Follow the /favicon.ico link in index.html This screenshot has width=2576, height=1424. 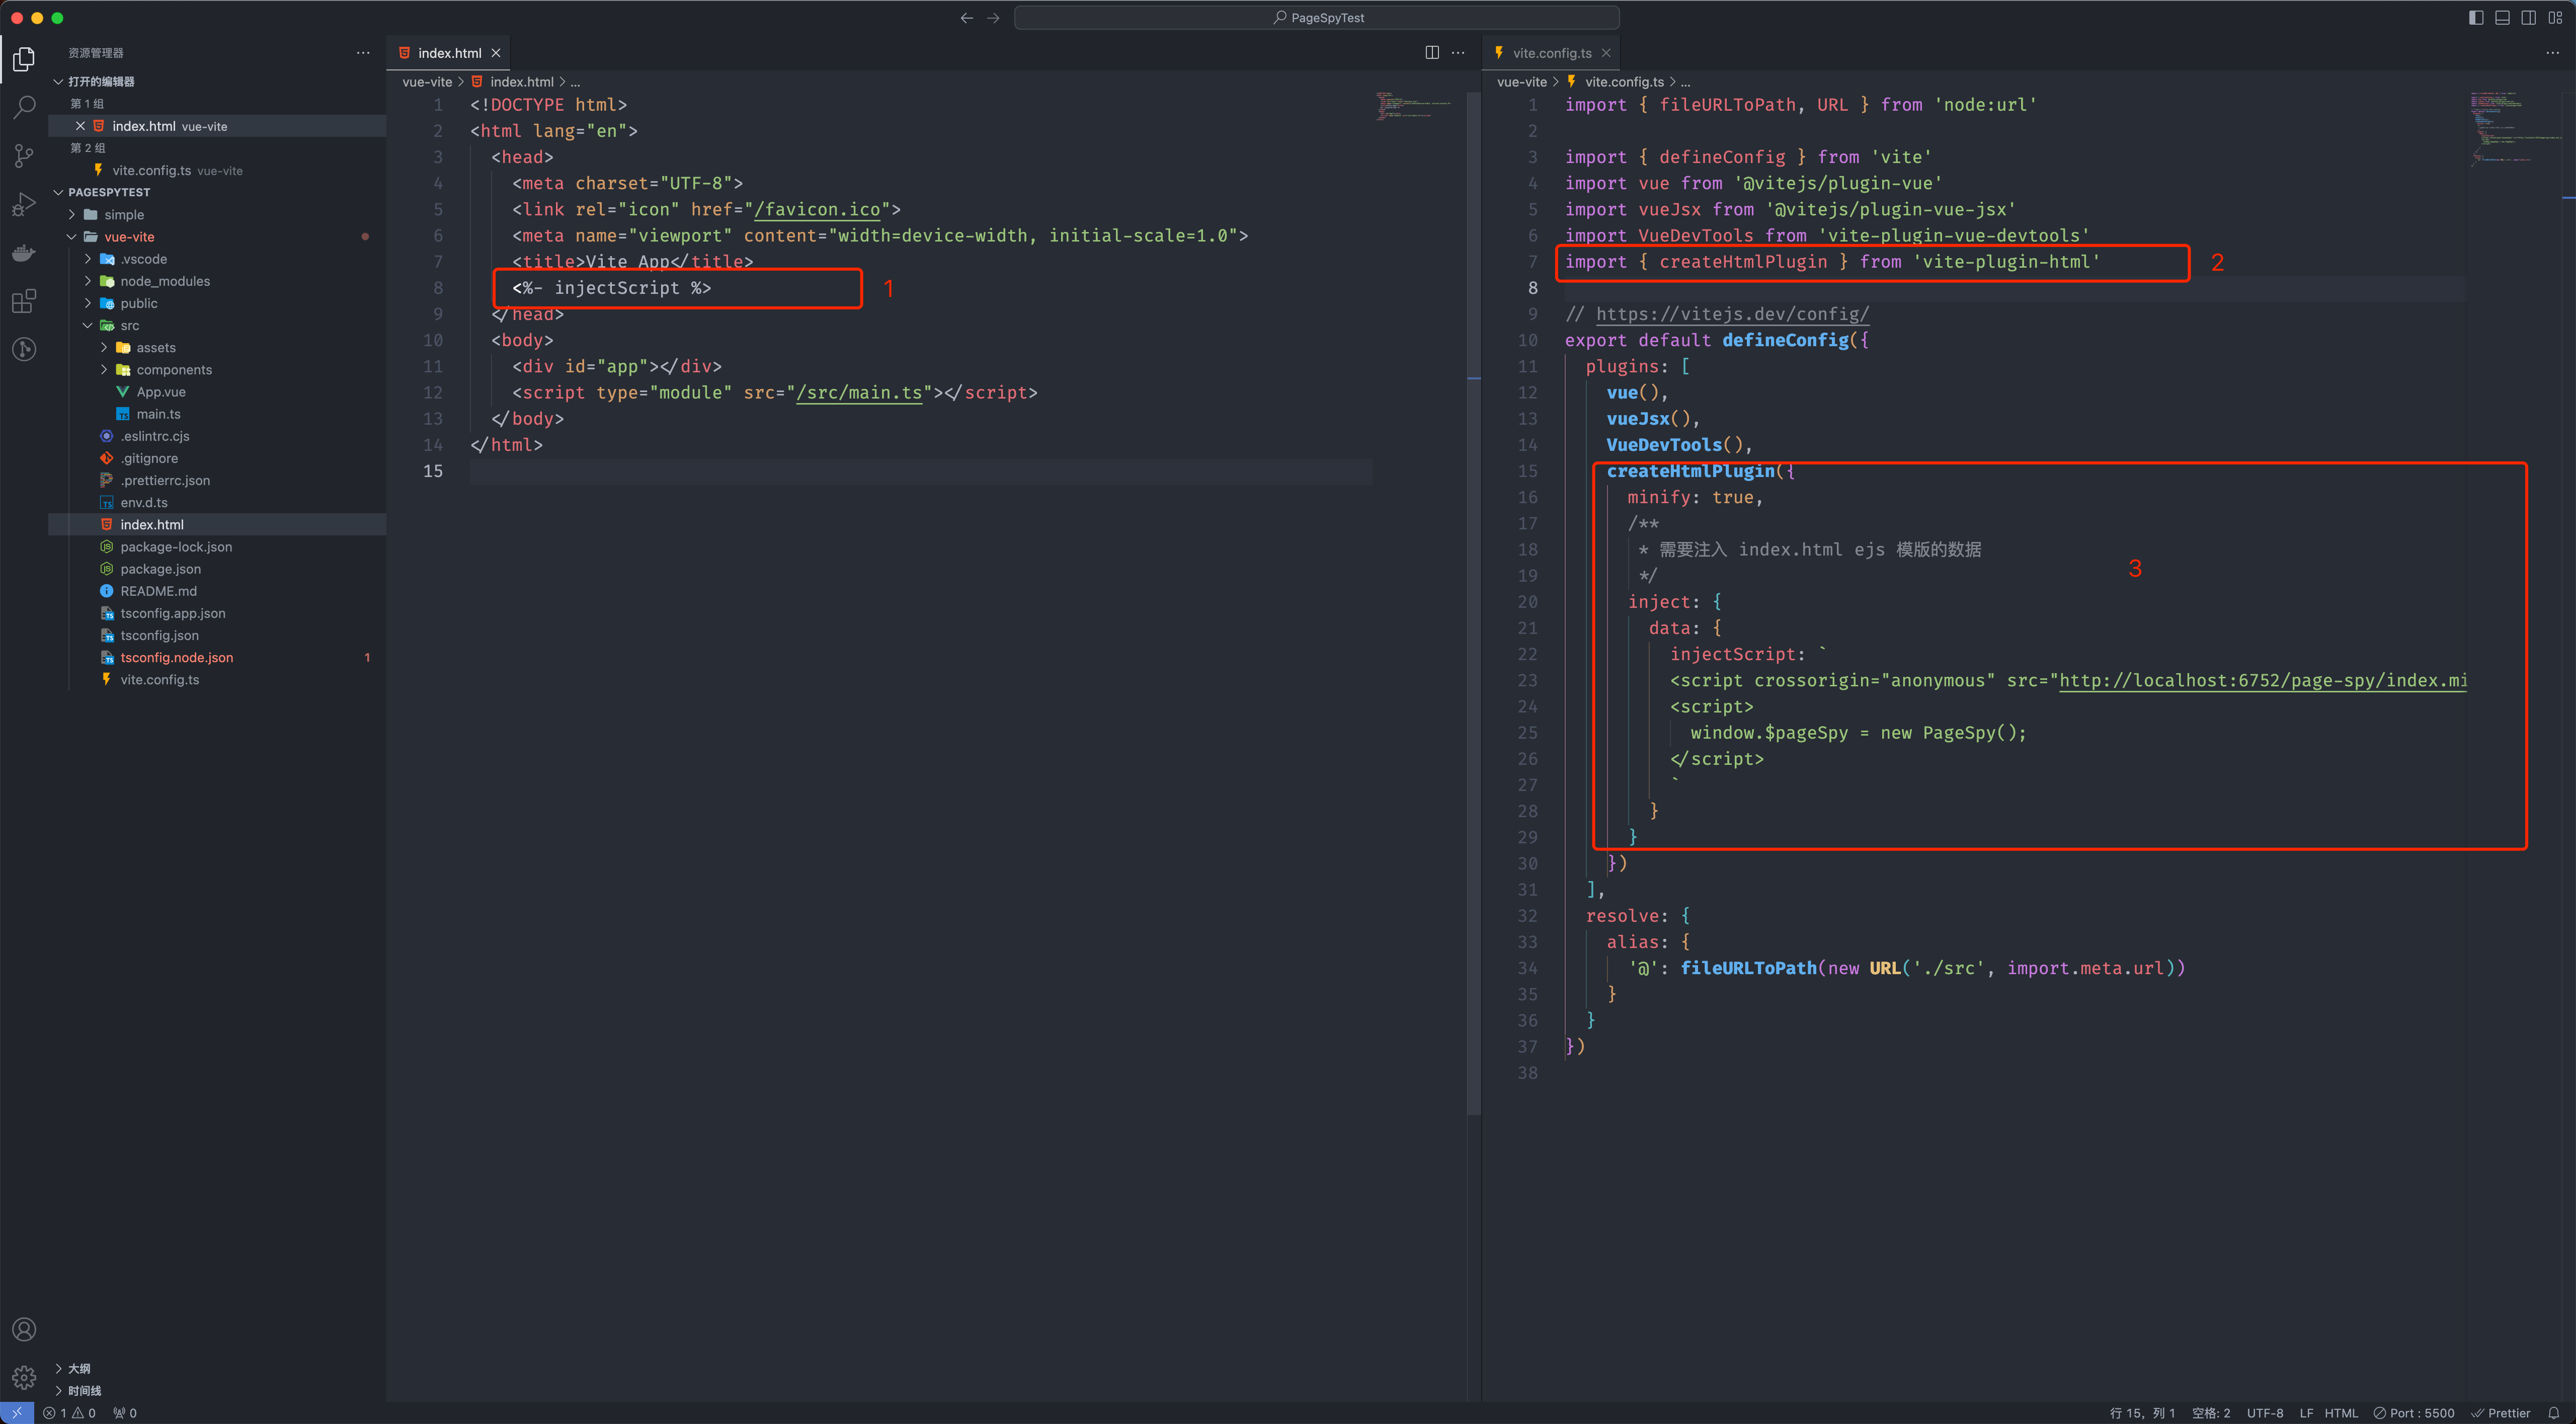point(817,210)
